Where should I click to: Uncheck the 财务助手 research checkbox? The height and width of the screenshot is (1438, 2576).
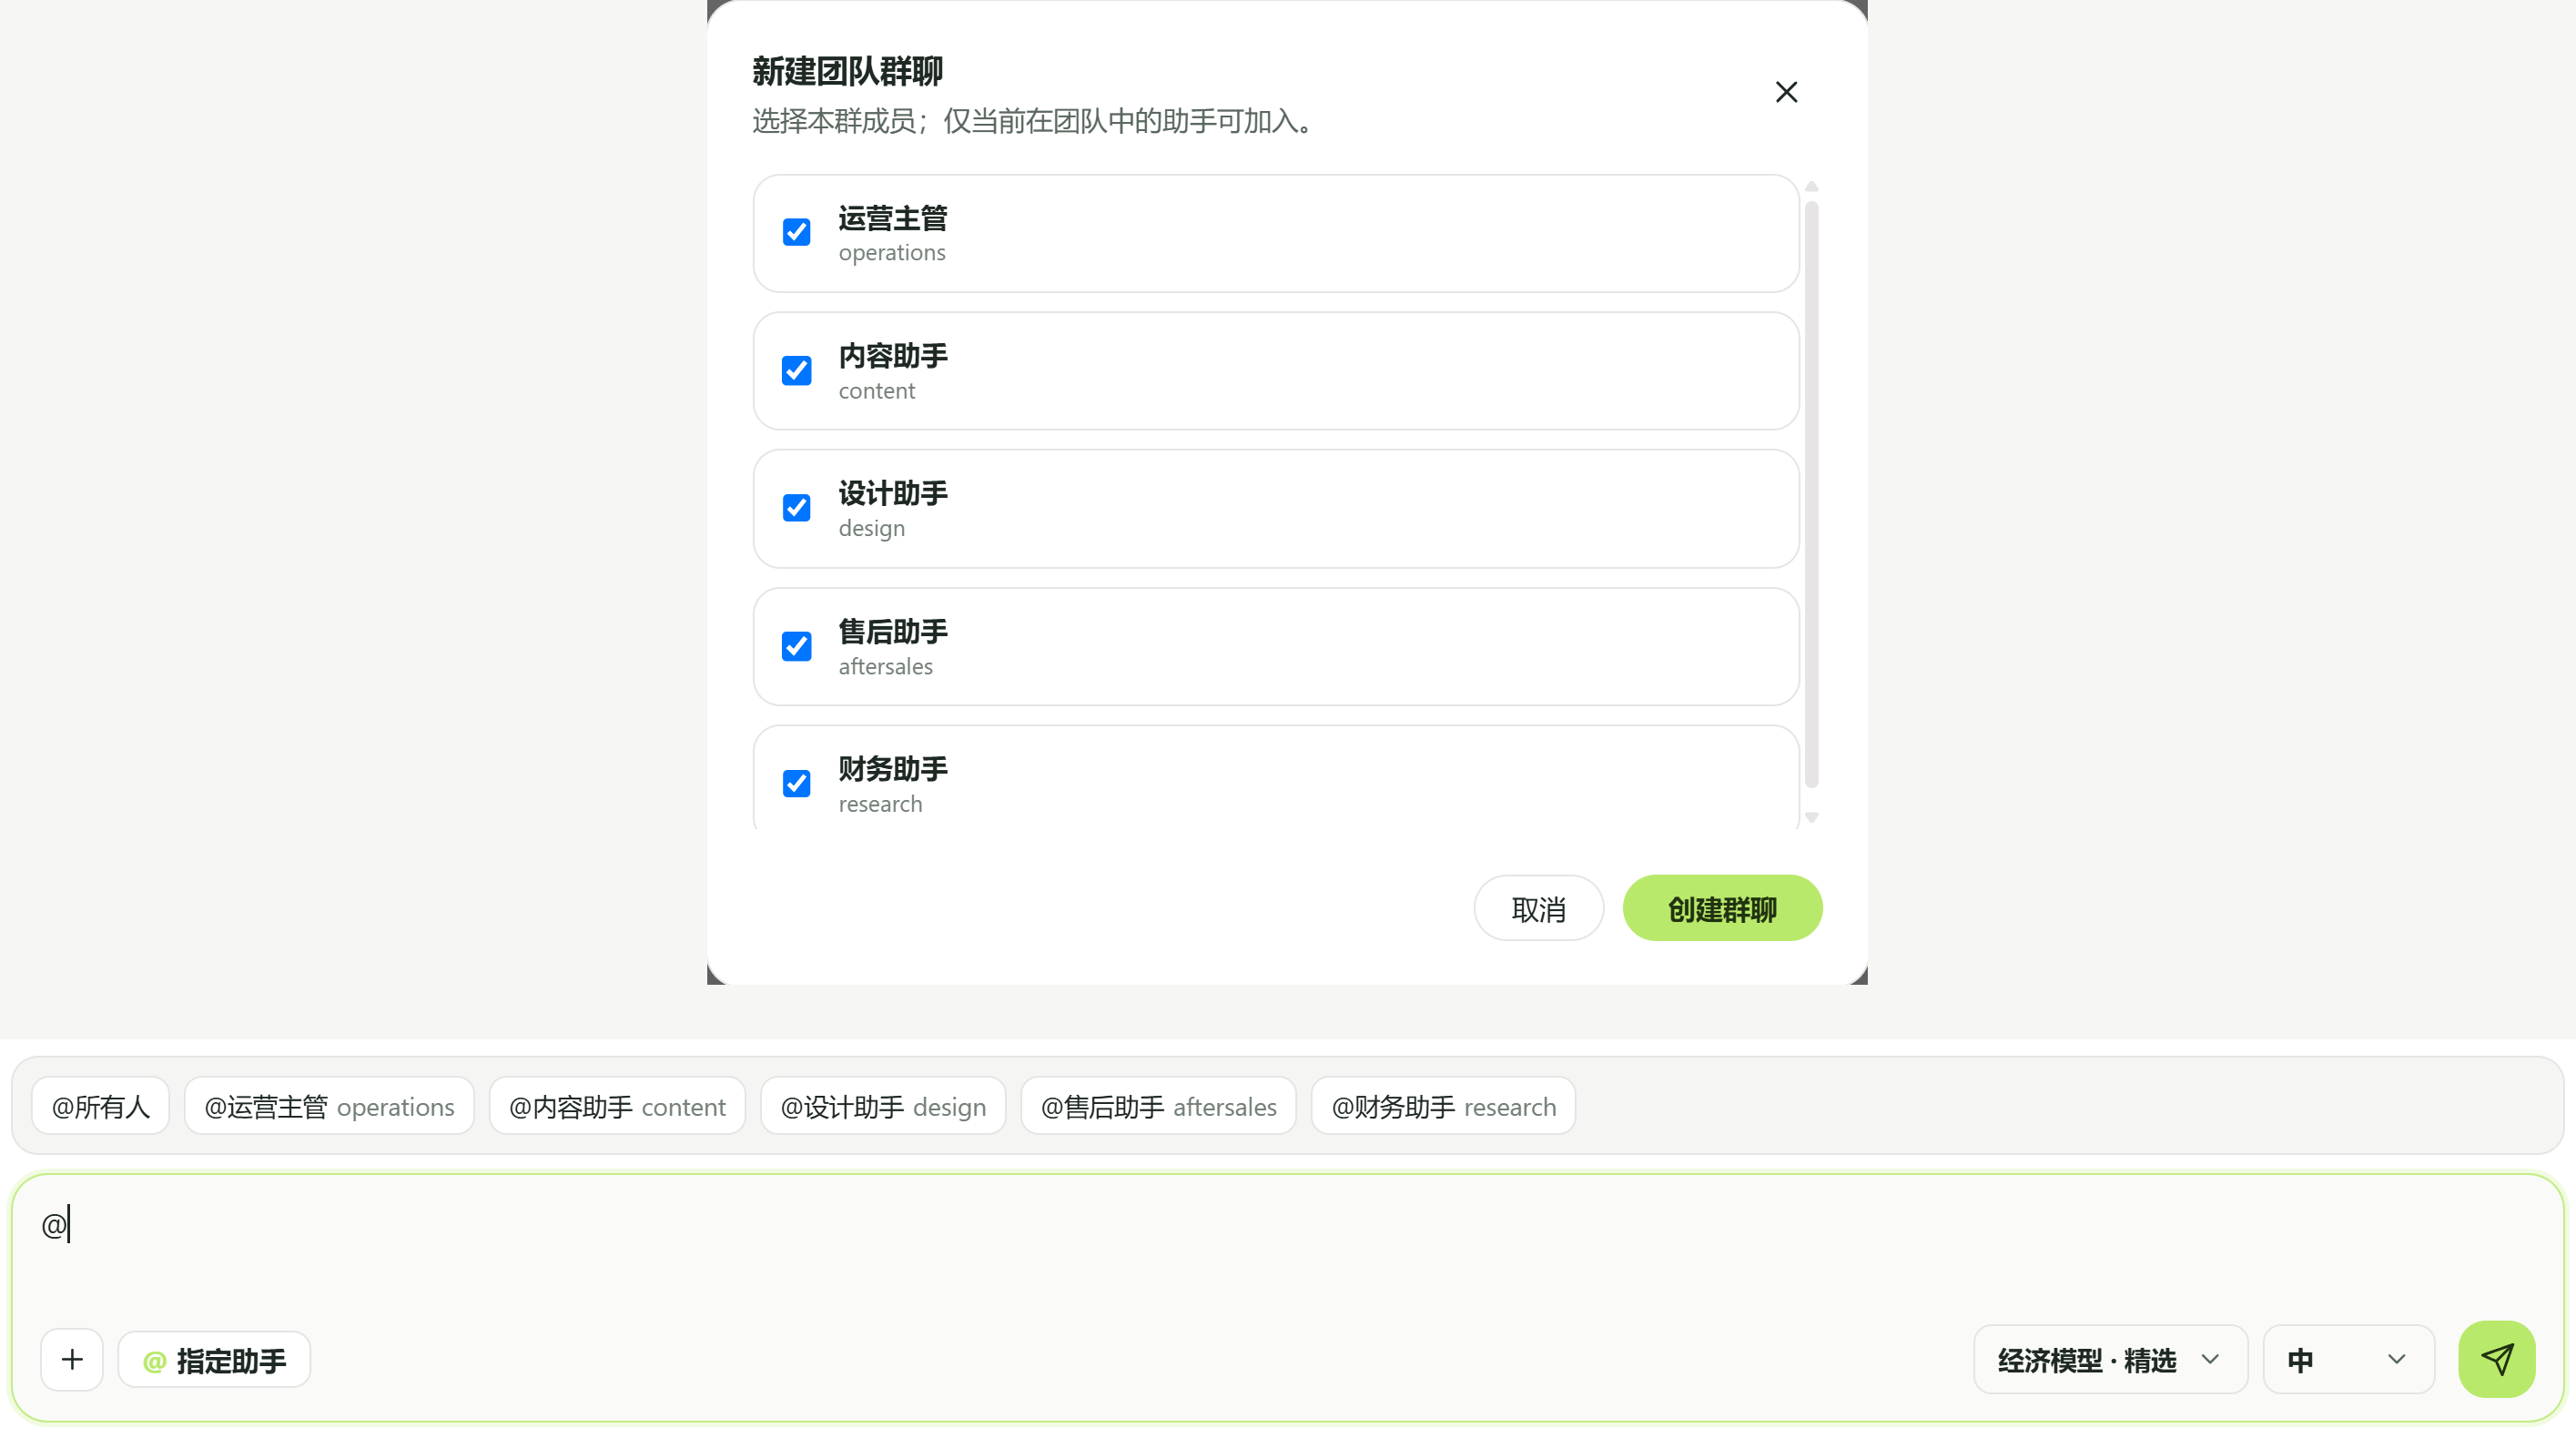tap(796, 783)
